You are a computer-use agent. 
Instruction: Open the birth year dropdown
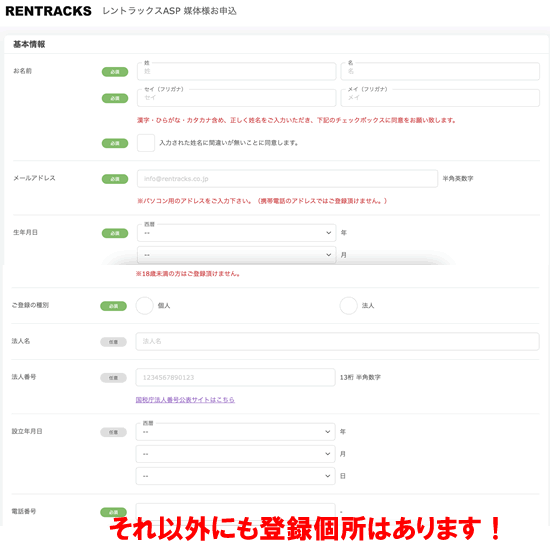(x=236, y=233)
